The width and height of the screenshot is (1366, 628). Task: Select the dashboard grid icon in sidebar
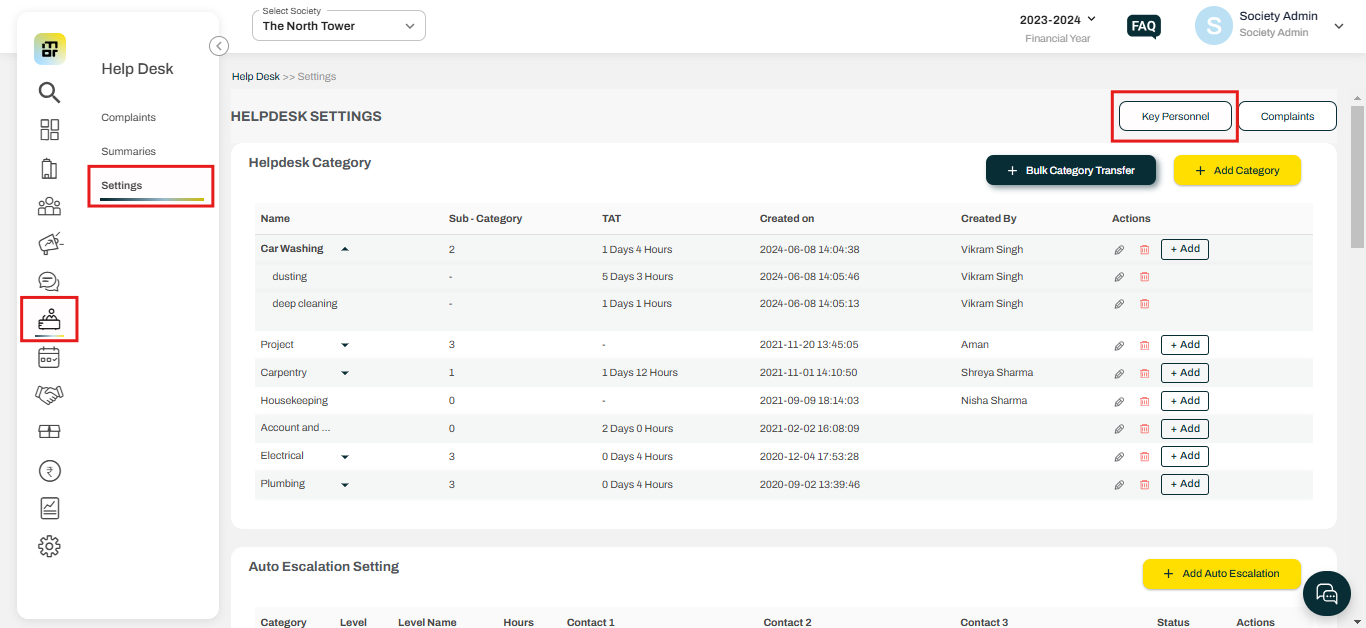pos(49,129)
